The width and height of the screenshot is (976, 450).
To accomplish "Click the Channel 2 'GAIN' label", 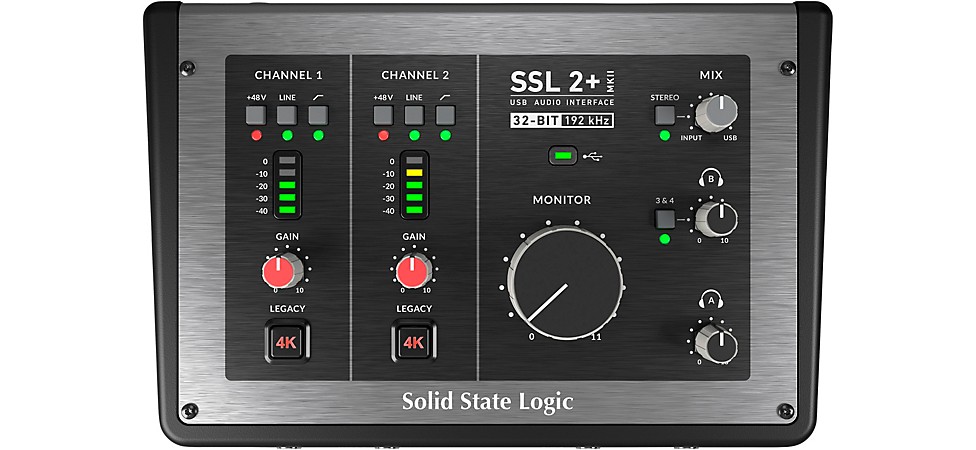I will [x=414, y=237].
